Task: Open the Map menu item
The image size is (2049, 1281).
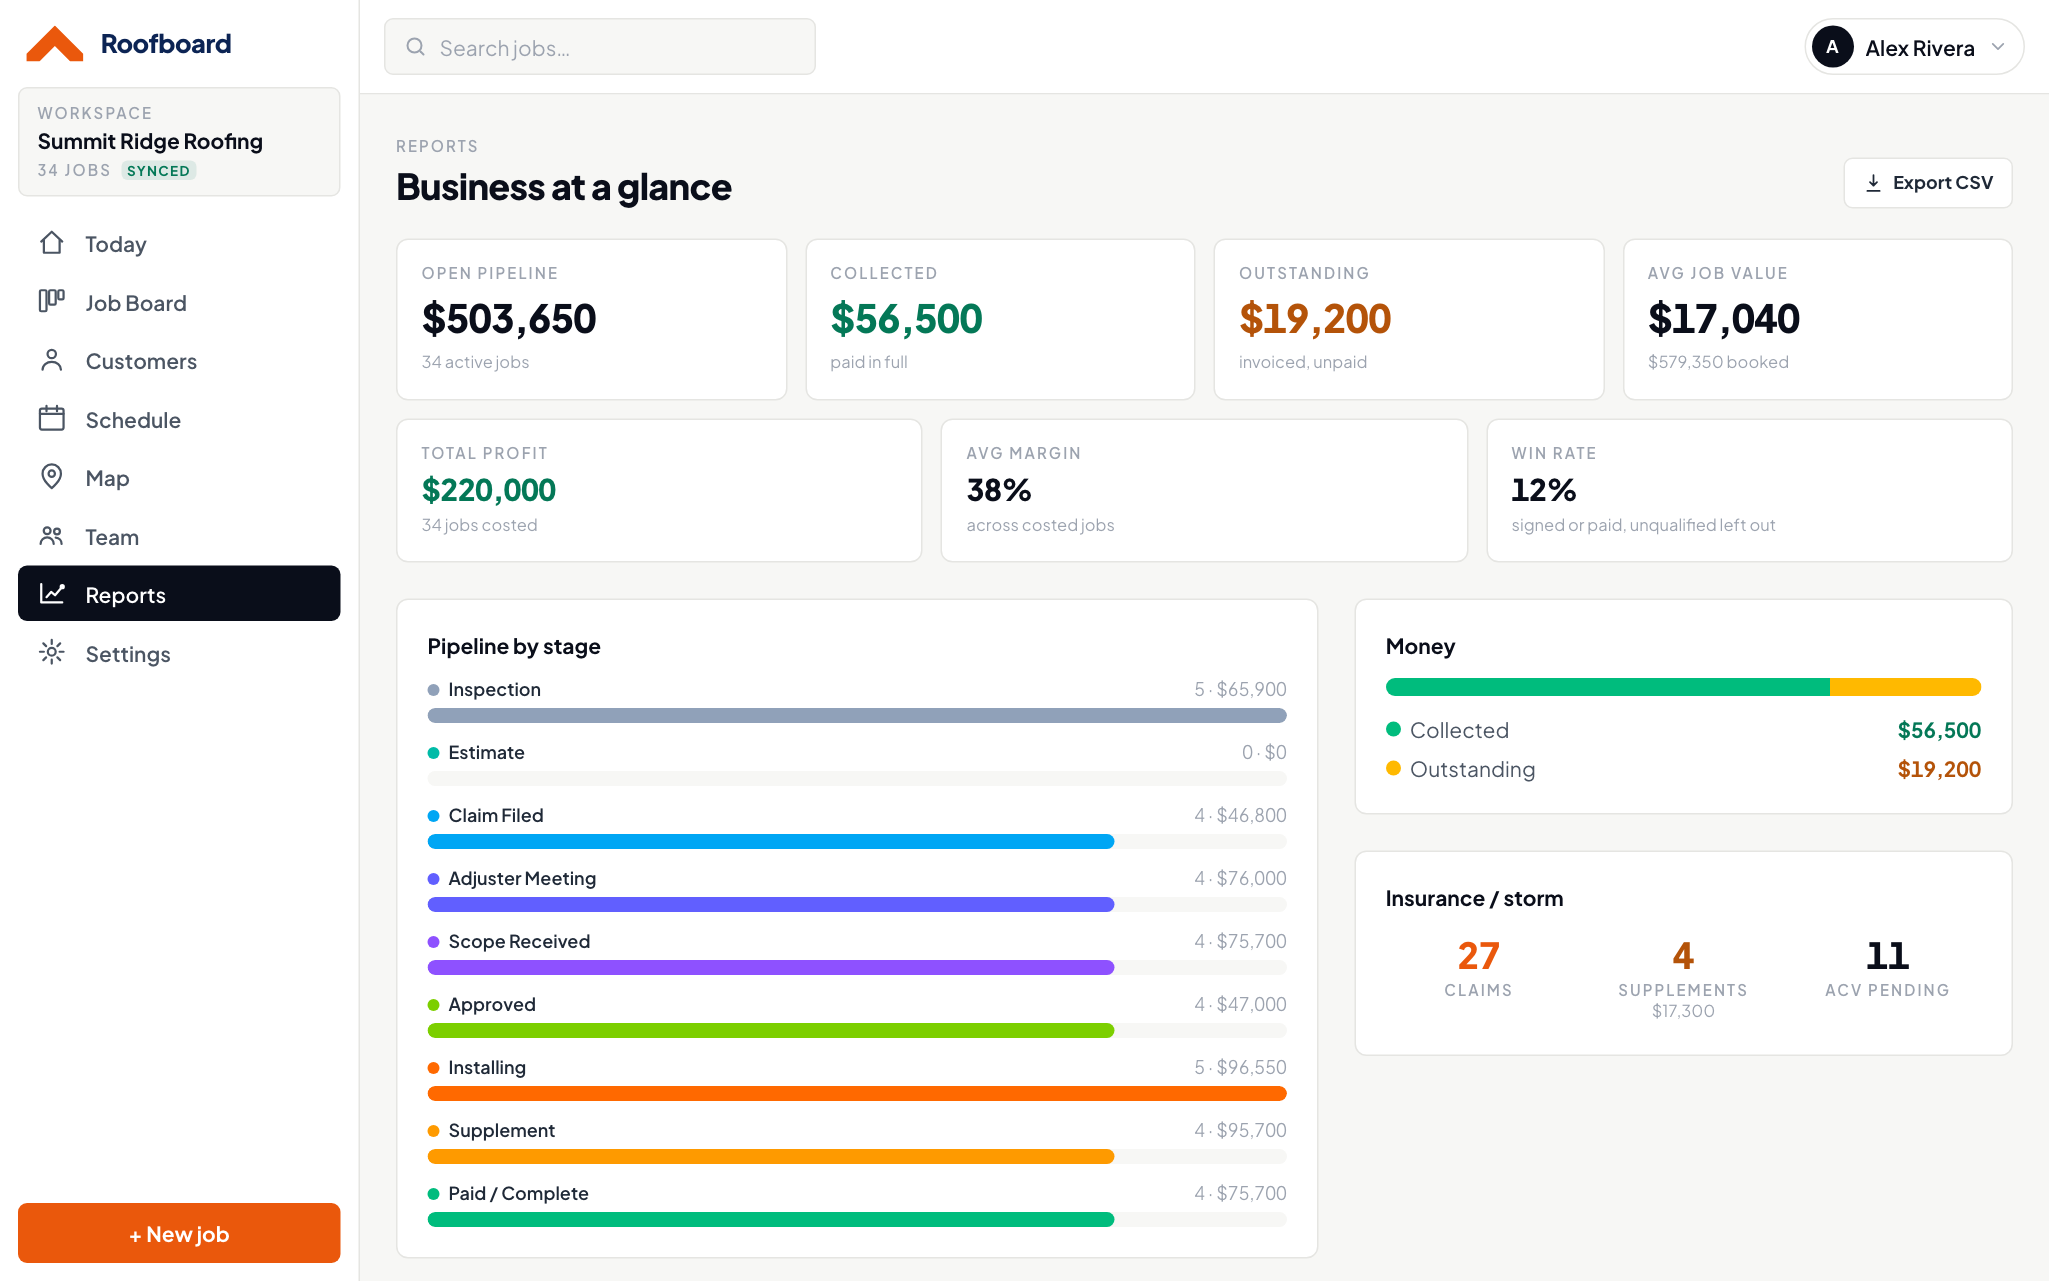Action: [179, 478]
